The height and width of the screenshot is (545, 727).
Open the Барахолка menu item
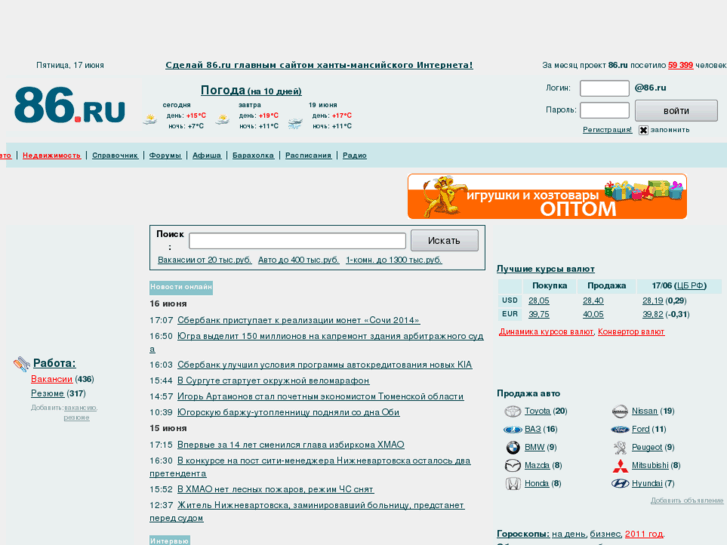pos(253,155)
